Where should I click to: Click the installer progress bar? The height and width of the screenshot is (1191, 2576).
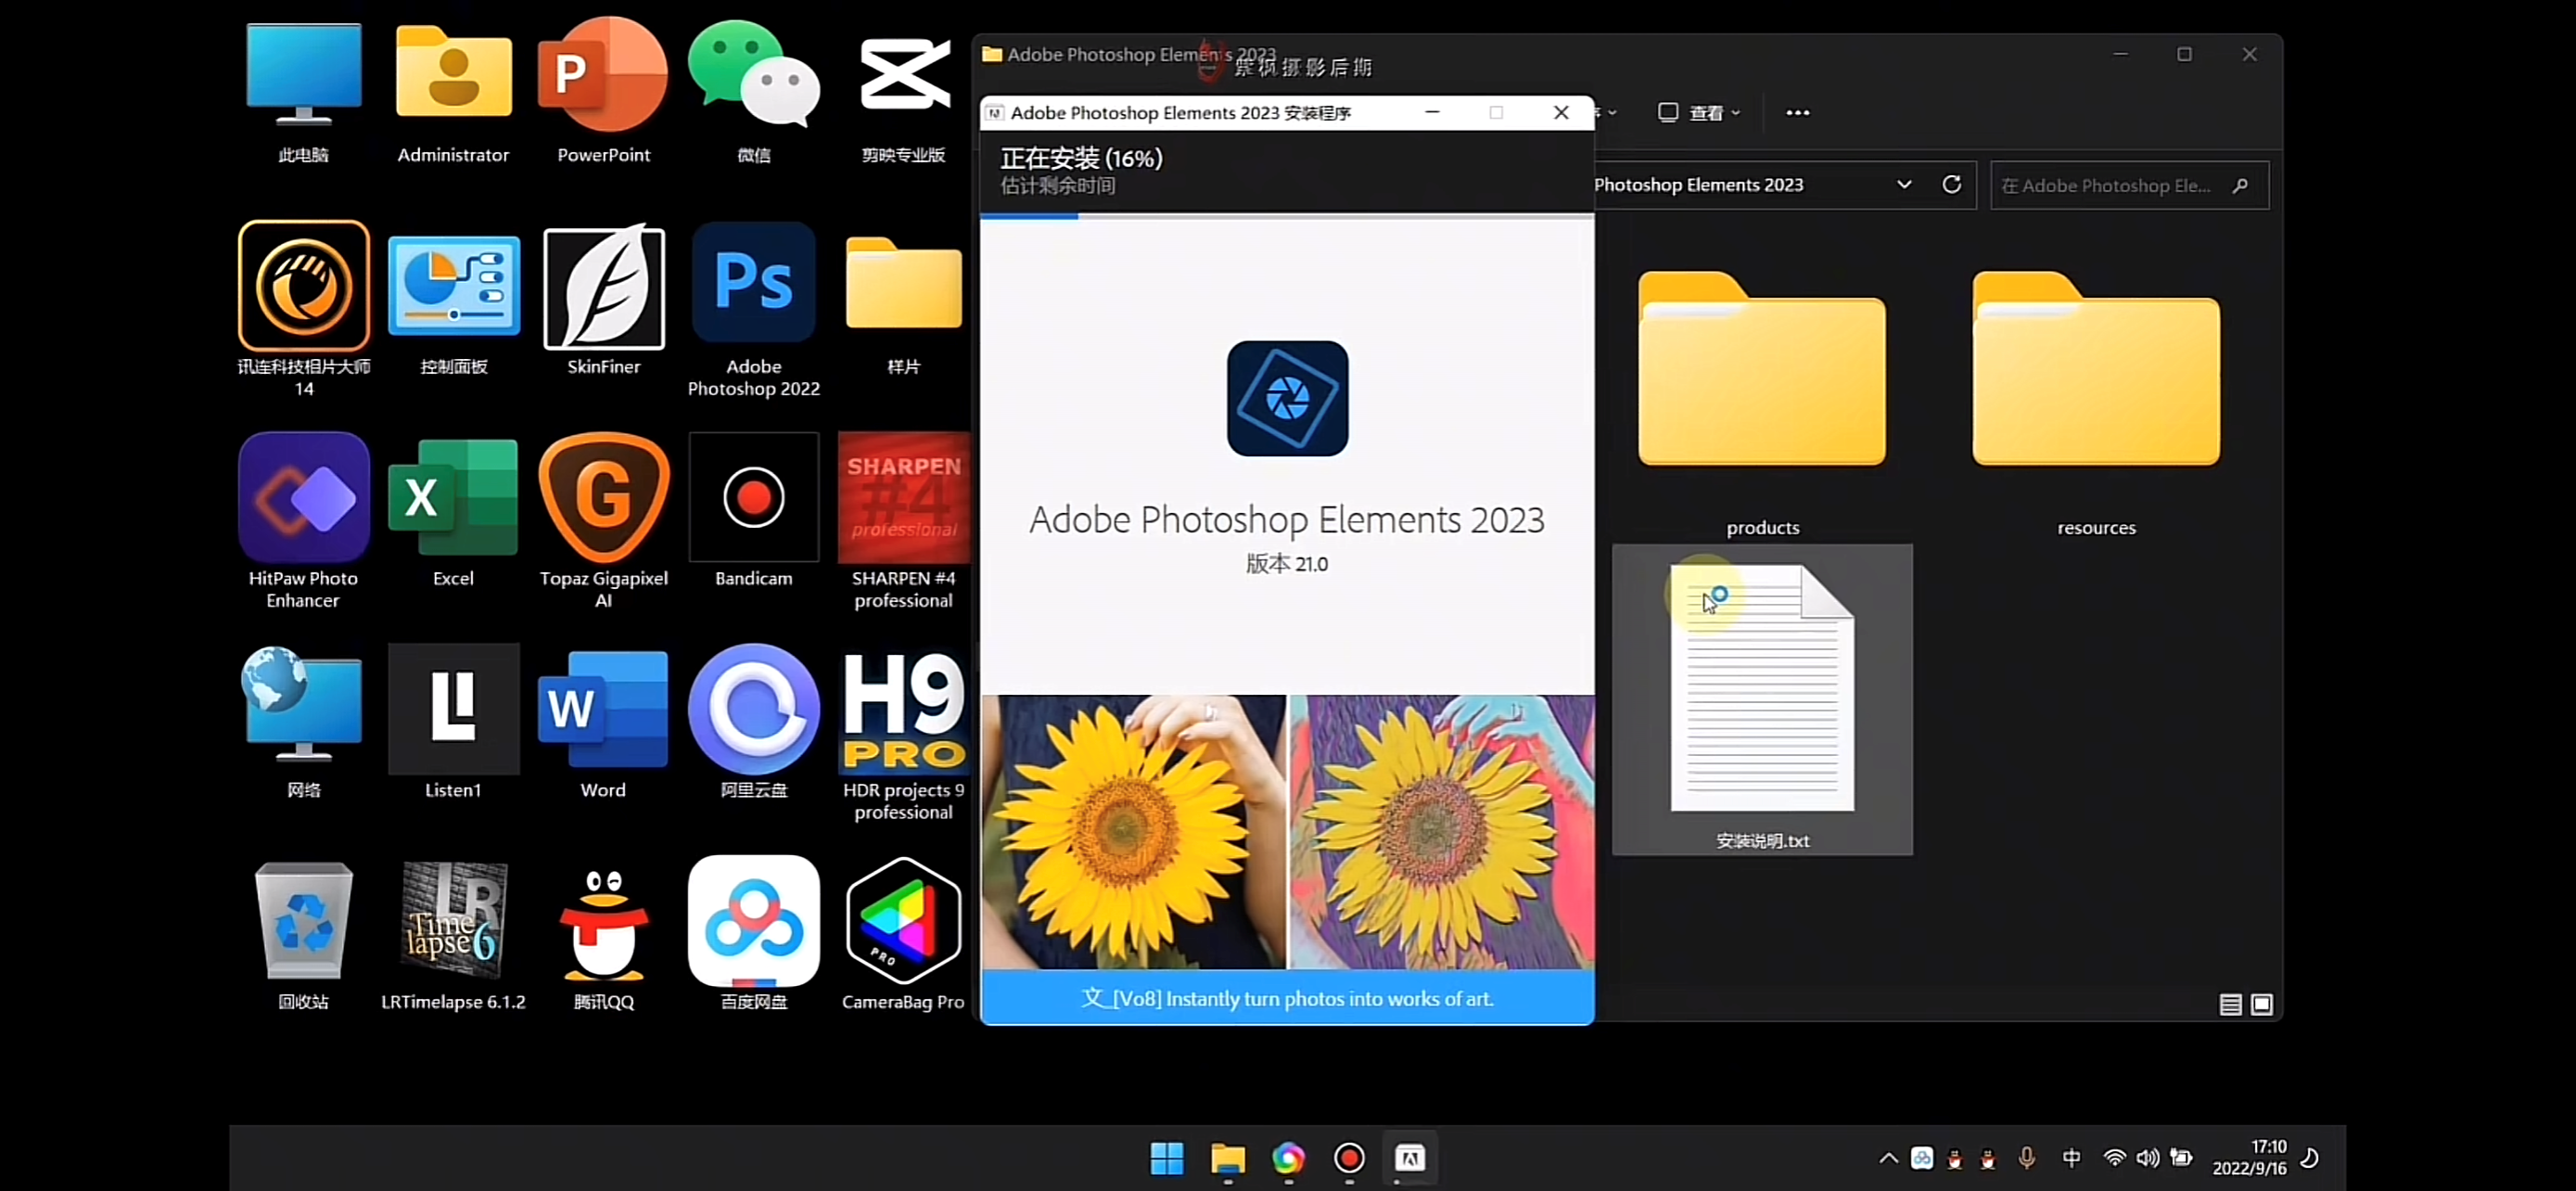point(1287,215)
